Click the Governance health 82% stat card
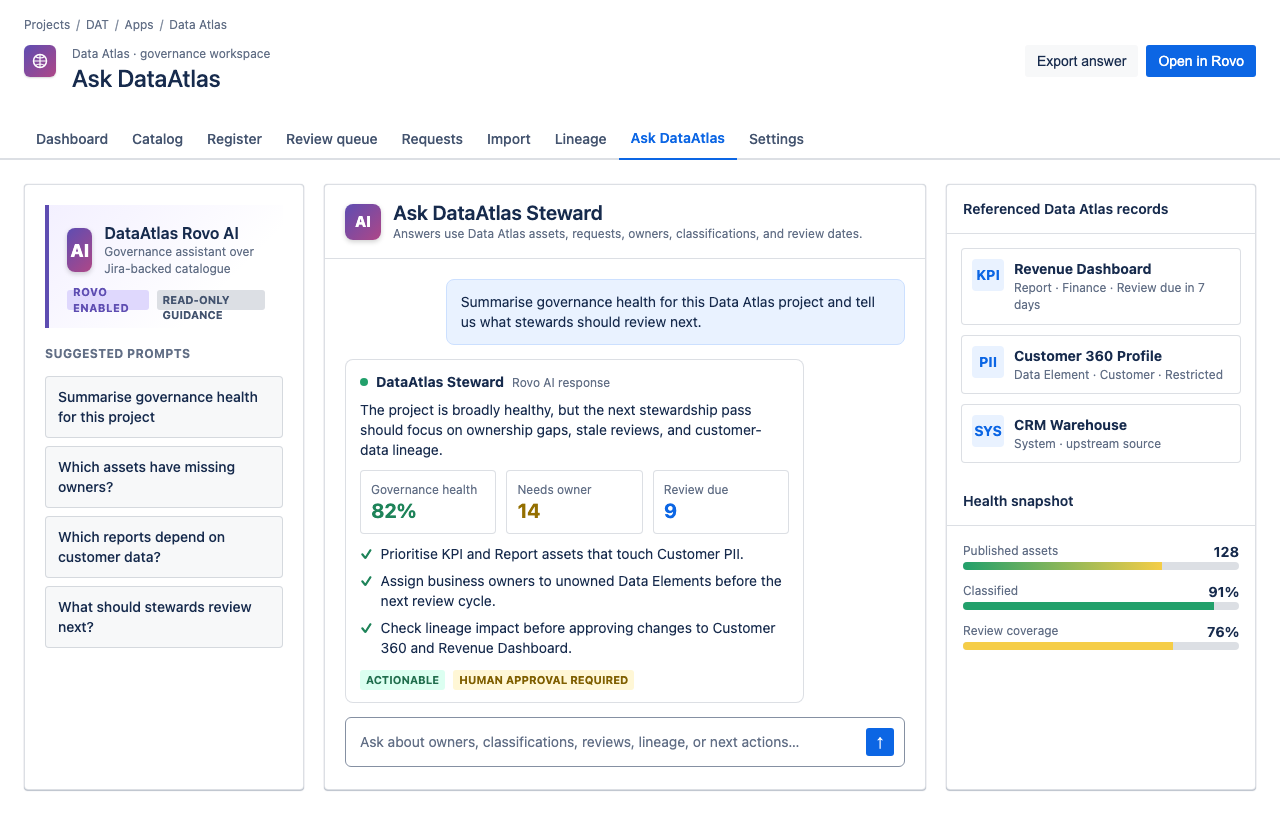 (428, 502)
